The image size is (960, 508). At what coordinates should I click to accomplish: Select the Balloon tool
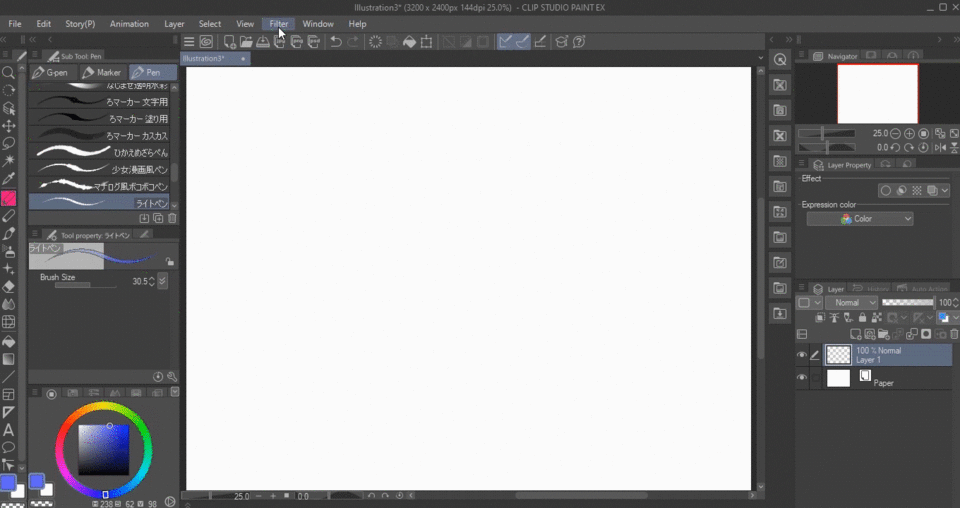tap(9, 447)
